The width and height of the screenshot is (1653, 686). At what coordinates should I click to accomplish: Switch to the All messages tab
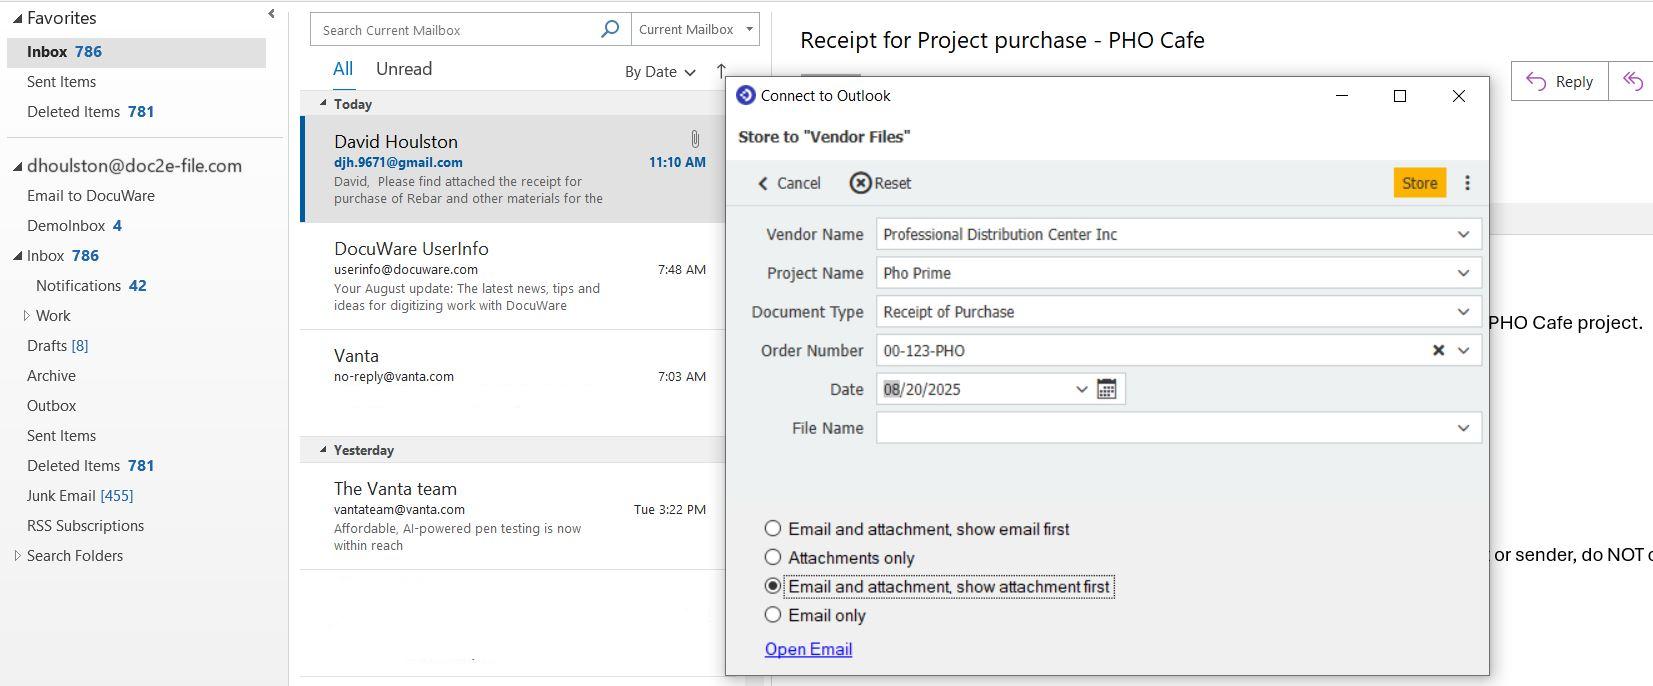(343, 69)
